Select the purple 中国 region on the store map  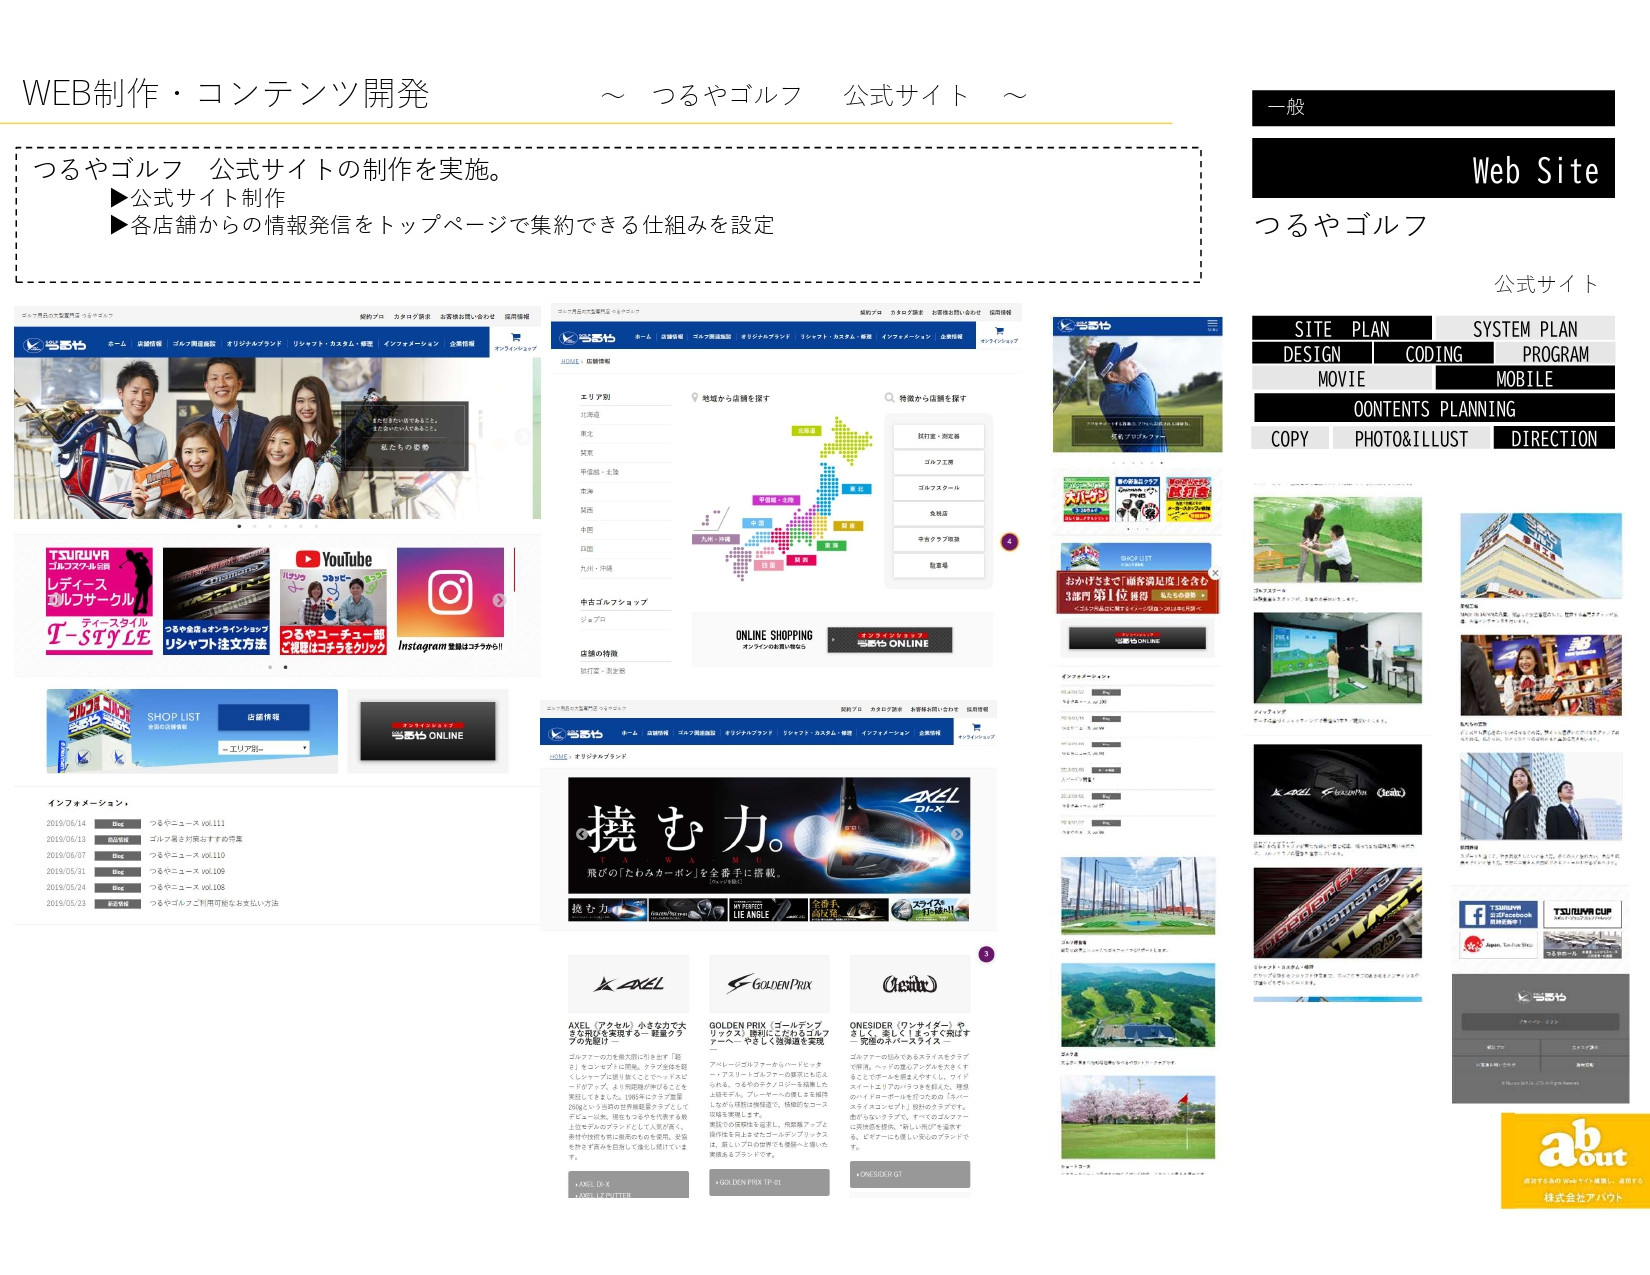(759, 522)
